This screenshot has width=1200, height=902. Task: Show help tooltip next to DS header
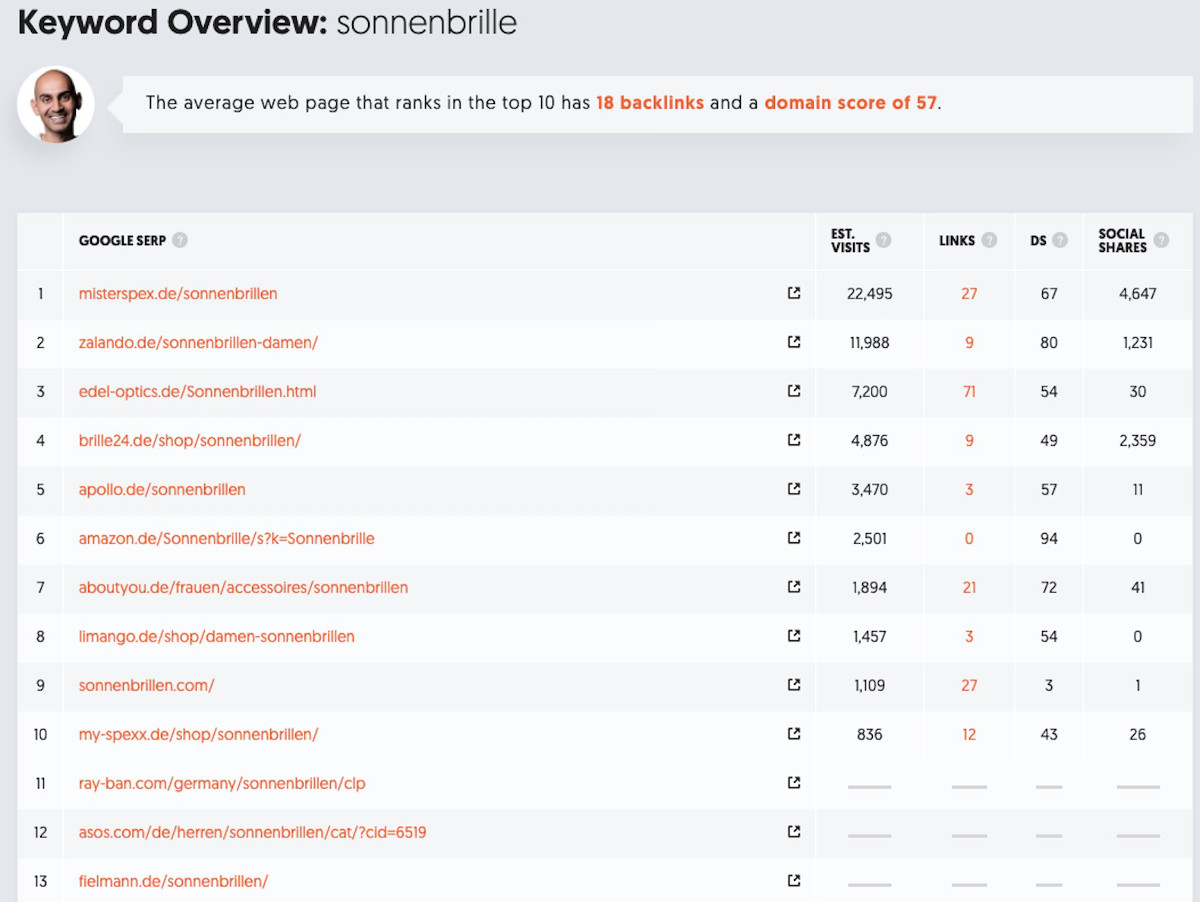tap(1060, 240)
